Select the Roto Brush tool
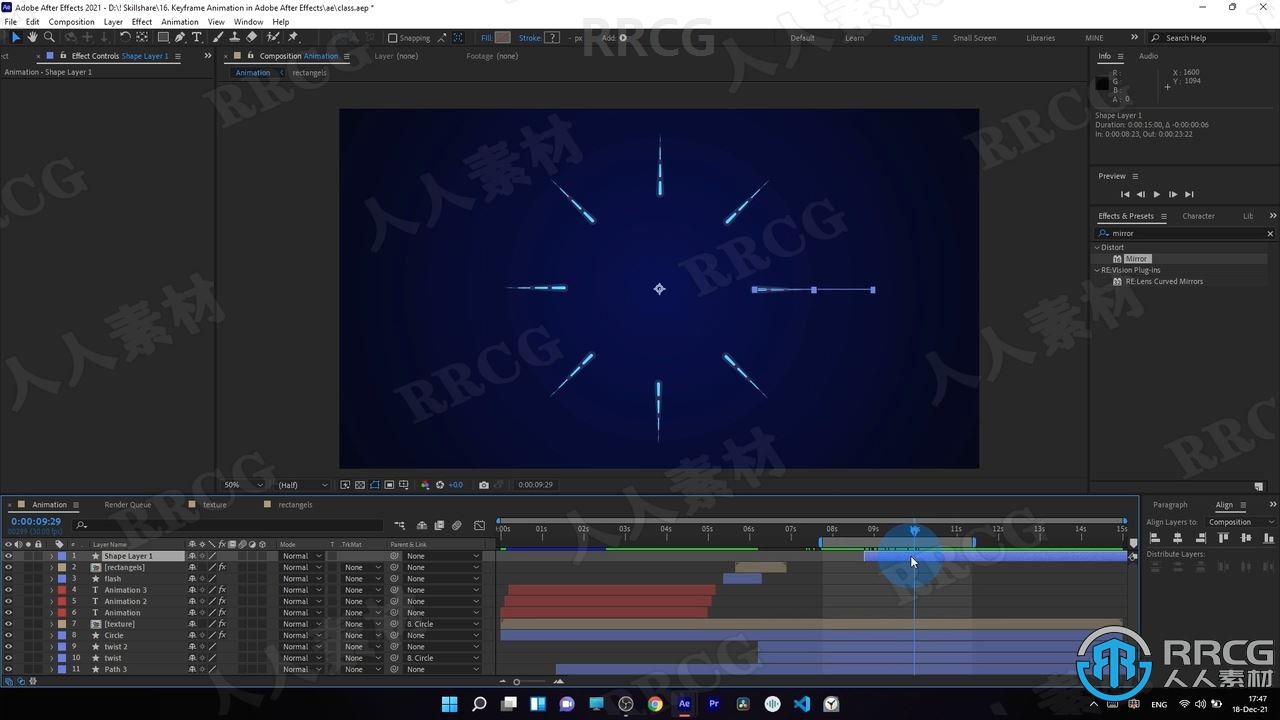The height and width of the screenshot is (720, 1280). (272, 37)
